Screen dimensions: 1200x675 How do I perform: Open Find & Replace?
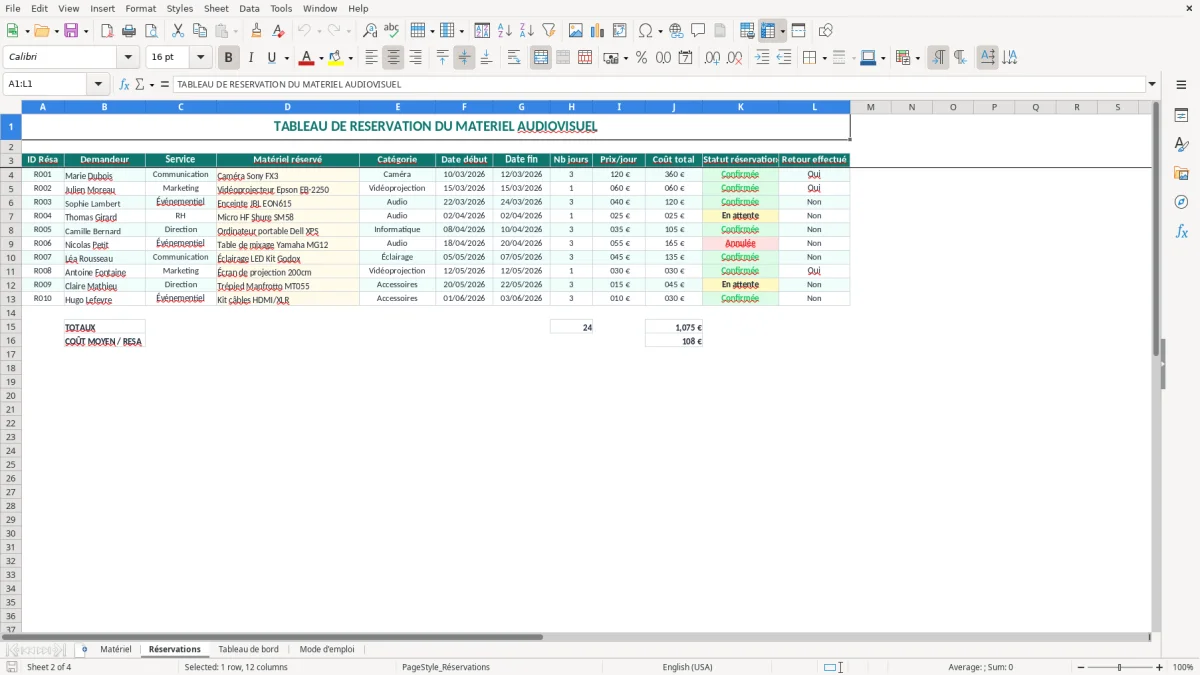pyautogui.click(x=370, y=31)
